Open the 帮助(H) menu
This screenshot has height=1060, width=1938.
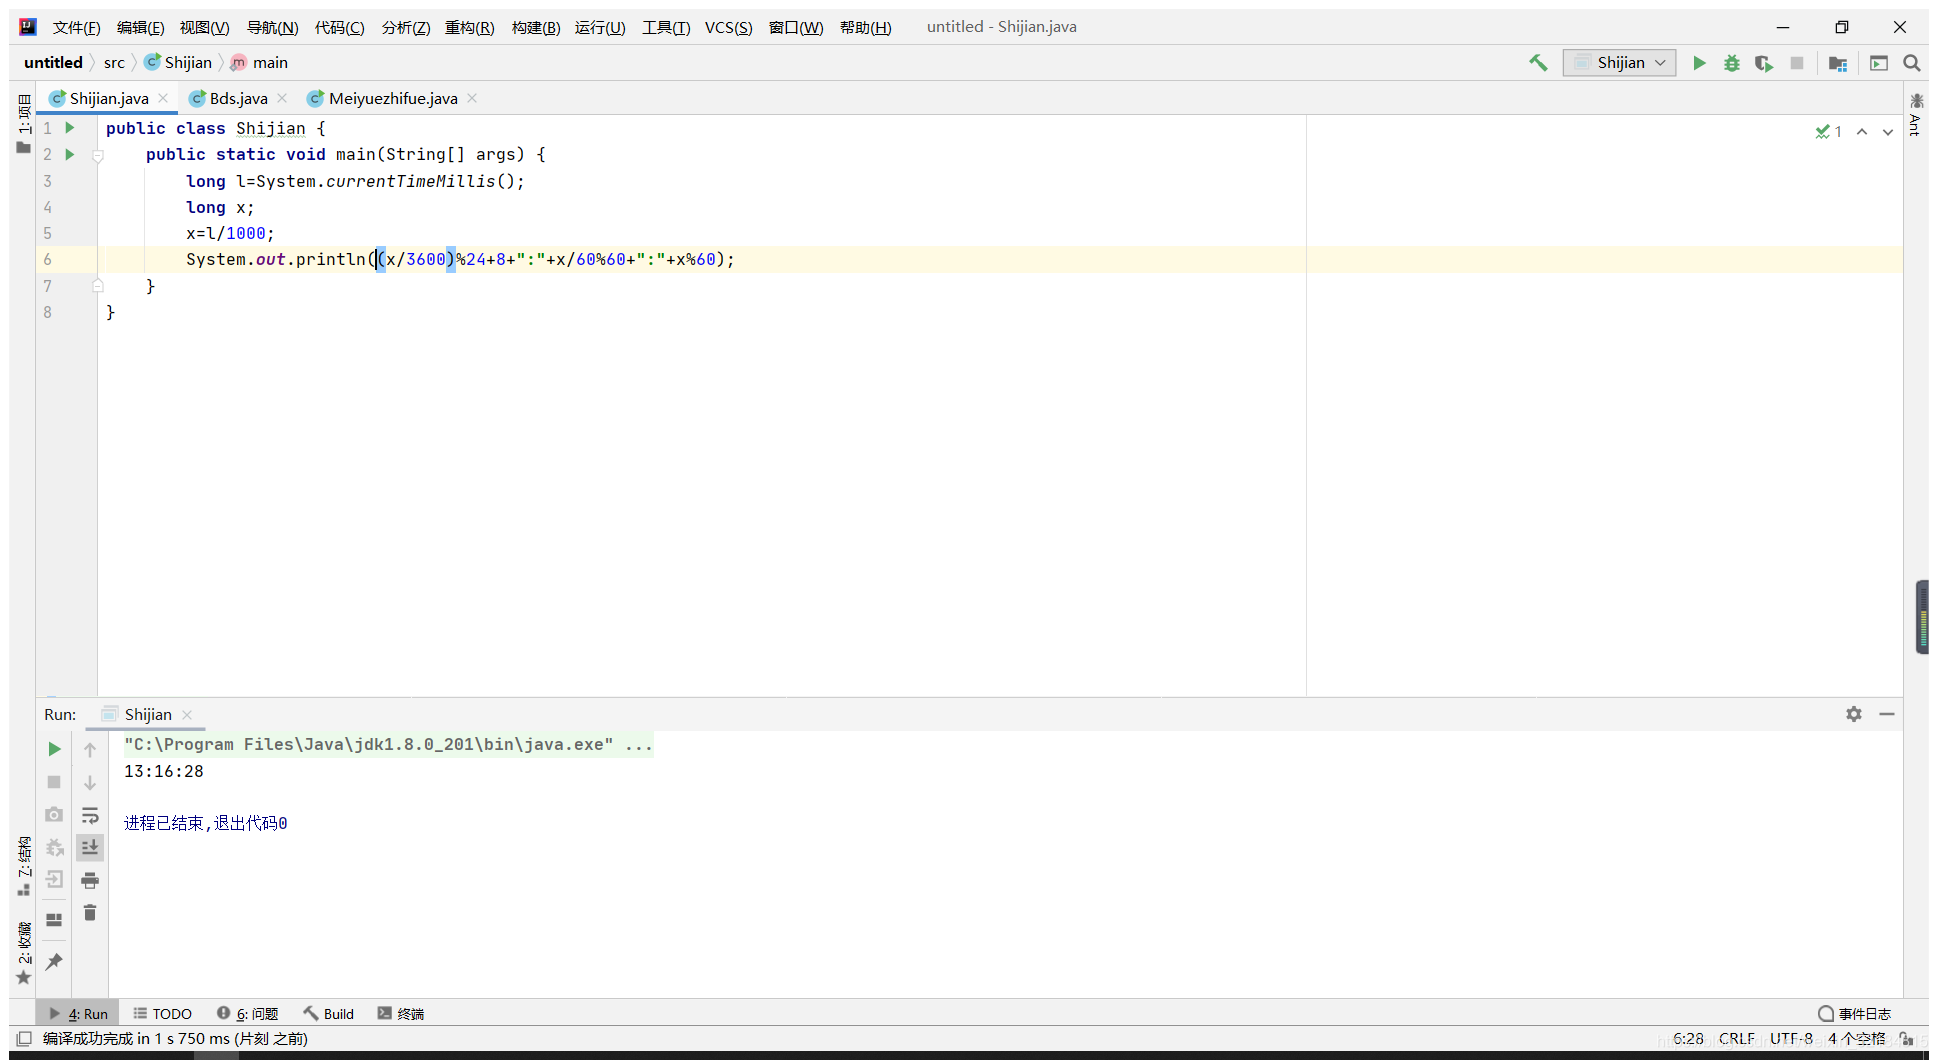click(865, 27)
